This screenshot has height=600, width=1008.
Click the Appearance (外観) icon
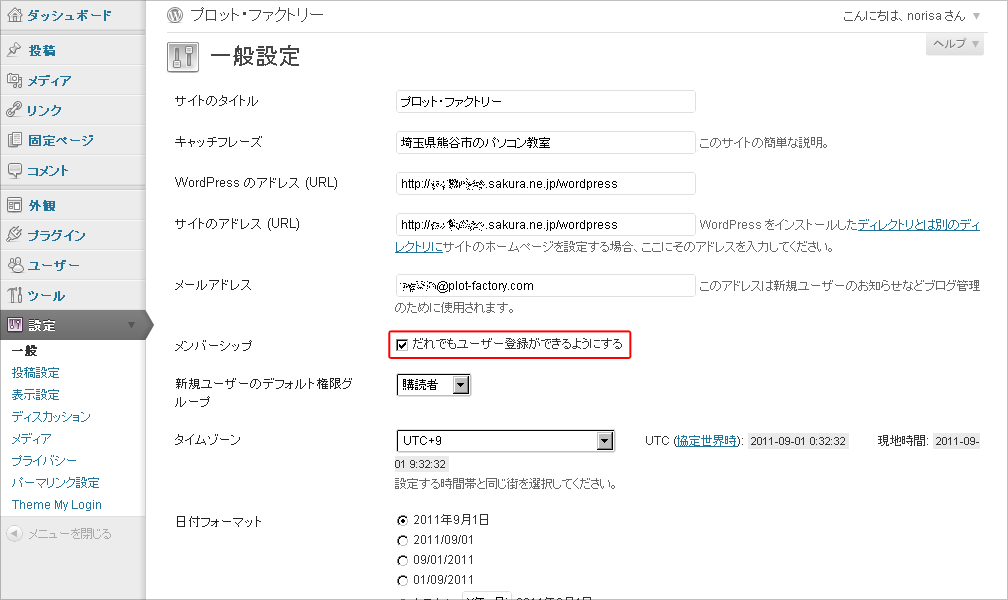[14, 205]
